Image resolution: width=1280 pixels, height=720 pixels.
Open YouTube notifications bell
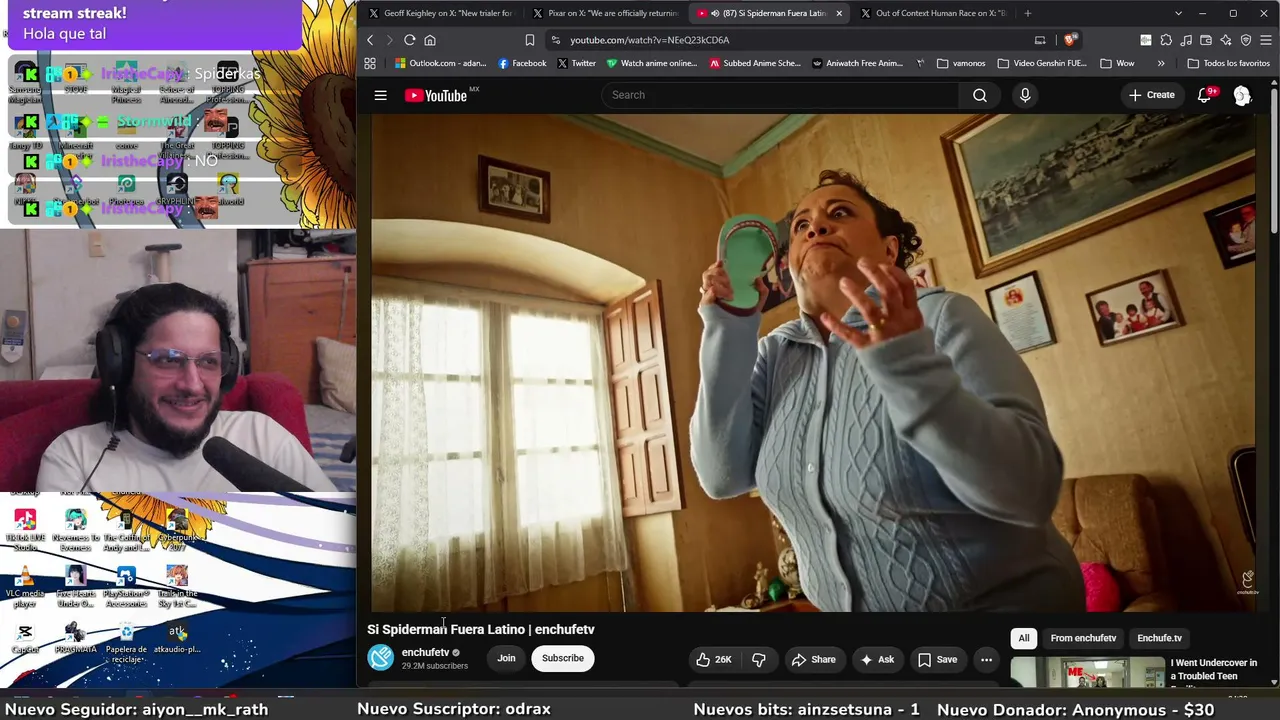pos(1206,95)
